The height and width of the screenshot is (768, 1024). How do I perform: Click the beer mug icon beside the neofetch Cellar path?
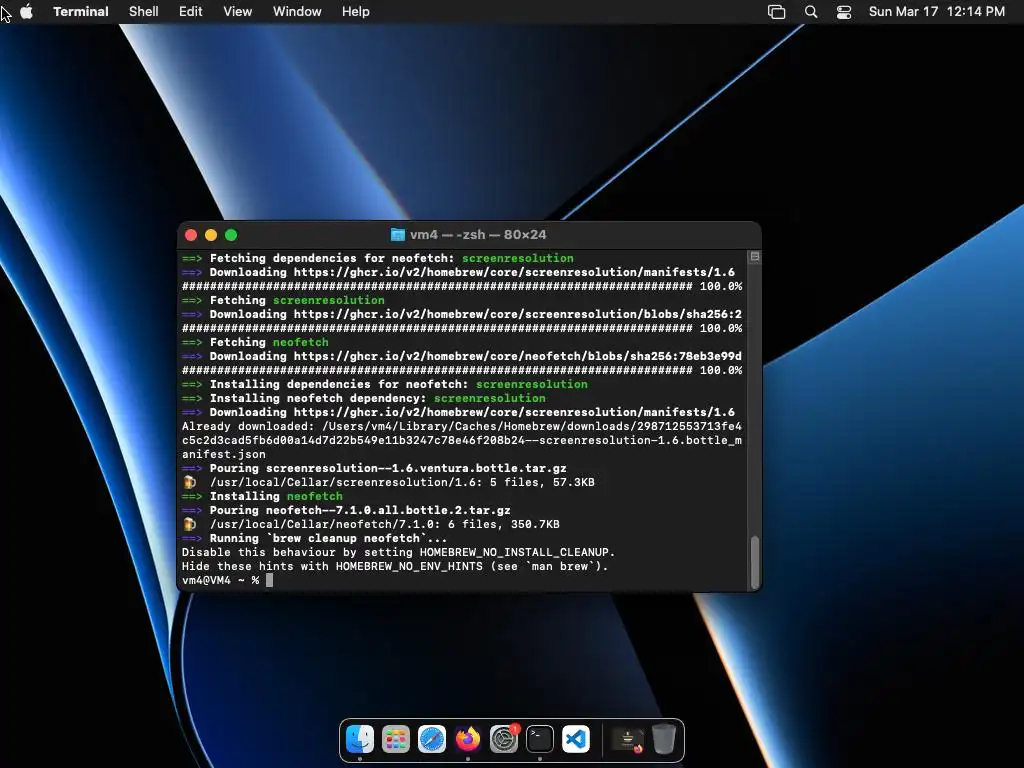click(x=189, y=524)
